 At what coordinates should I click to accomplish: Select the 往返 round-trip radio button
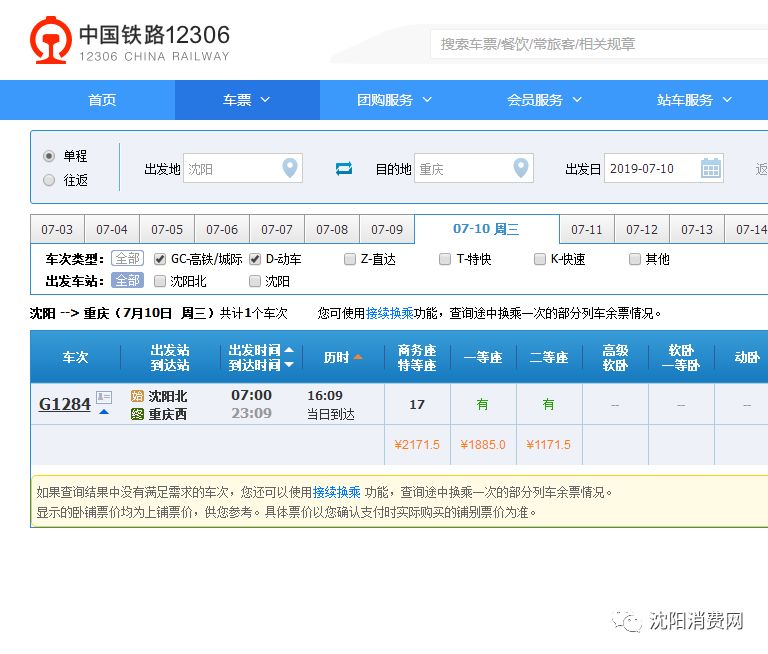49,180
